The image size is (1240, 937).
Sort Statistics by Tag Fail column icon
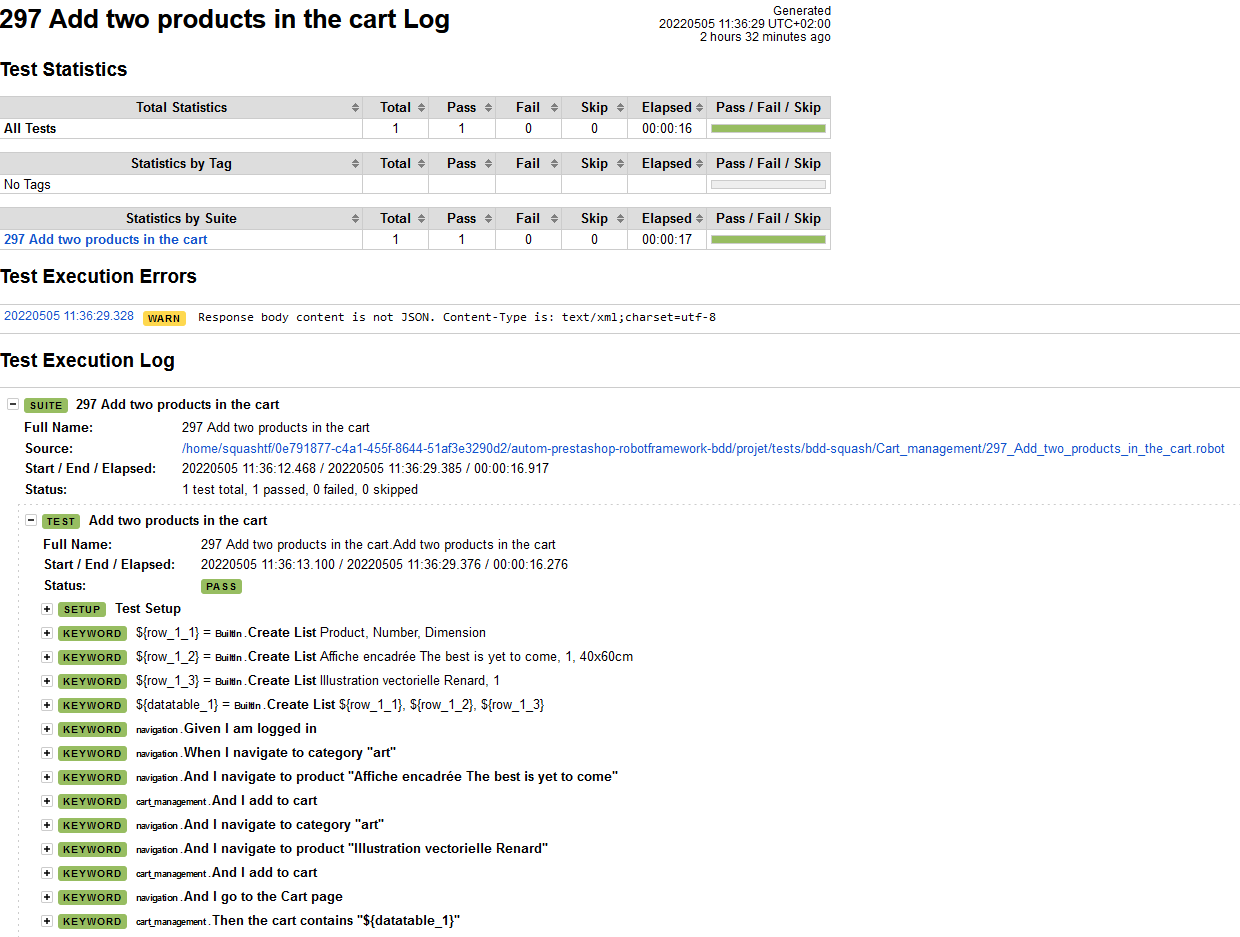553,164
